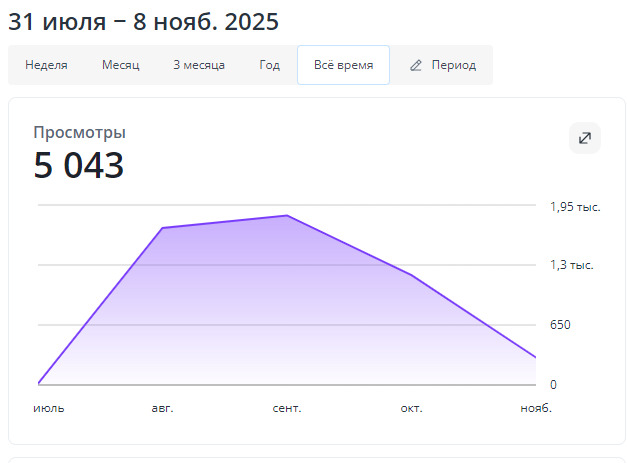The width and height of the screenshot is (627, 463).
Task: Select the Всё время tab
Action: [x=343, y=66]
